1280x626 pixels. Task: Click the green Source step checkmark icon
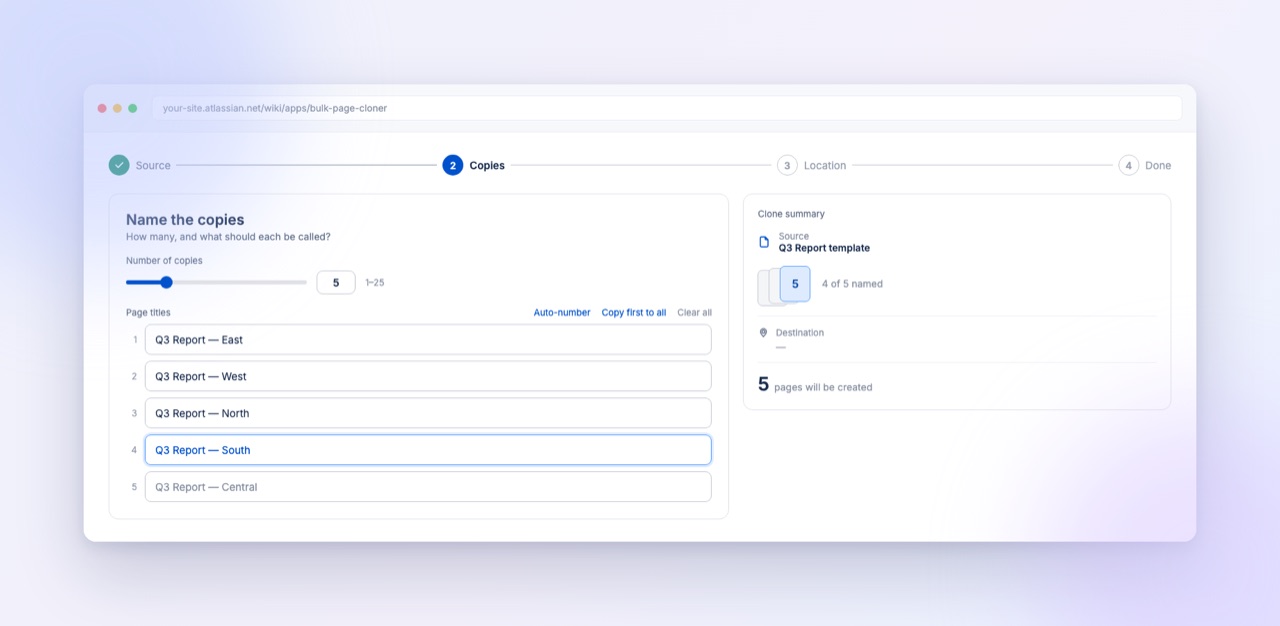click(x=119, y=165)
